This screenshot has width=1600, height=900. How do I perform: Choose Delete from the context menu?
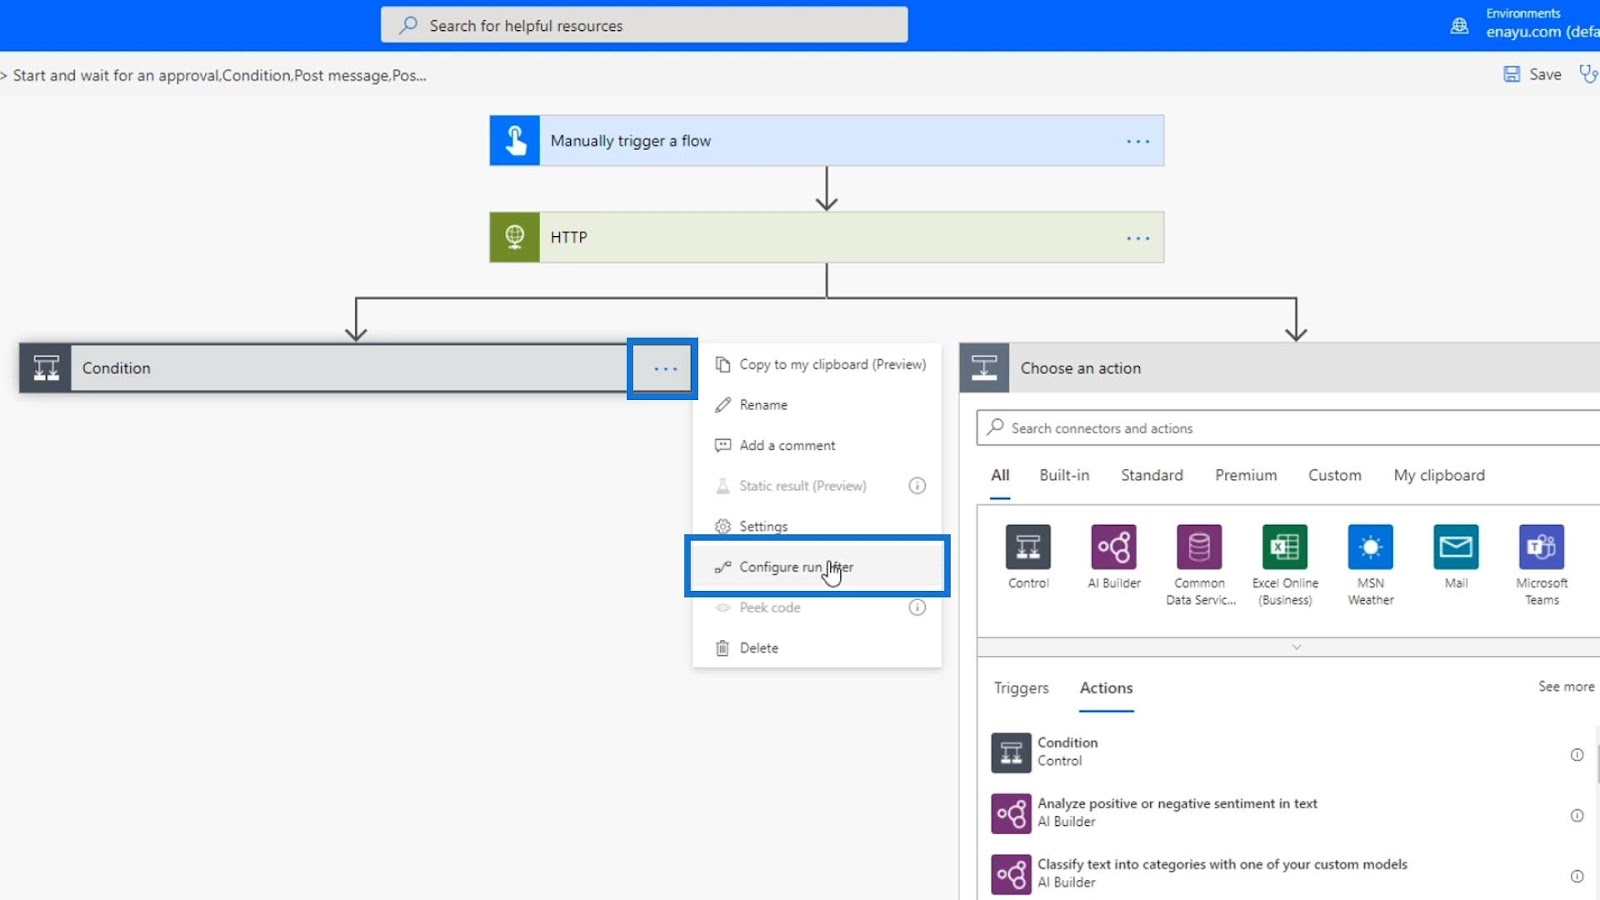click(817, 648)
